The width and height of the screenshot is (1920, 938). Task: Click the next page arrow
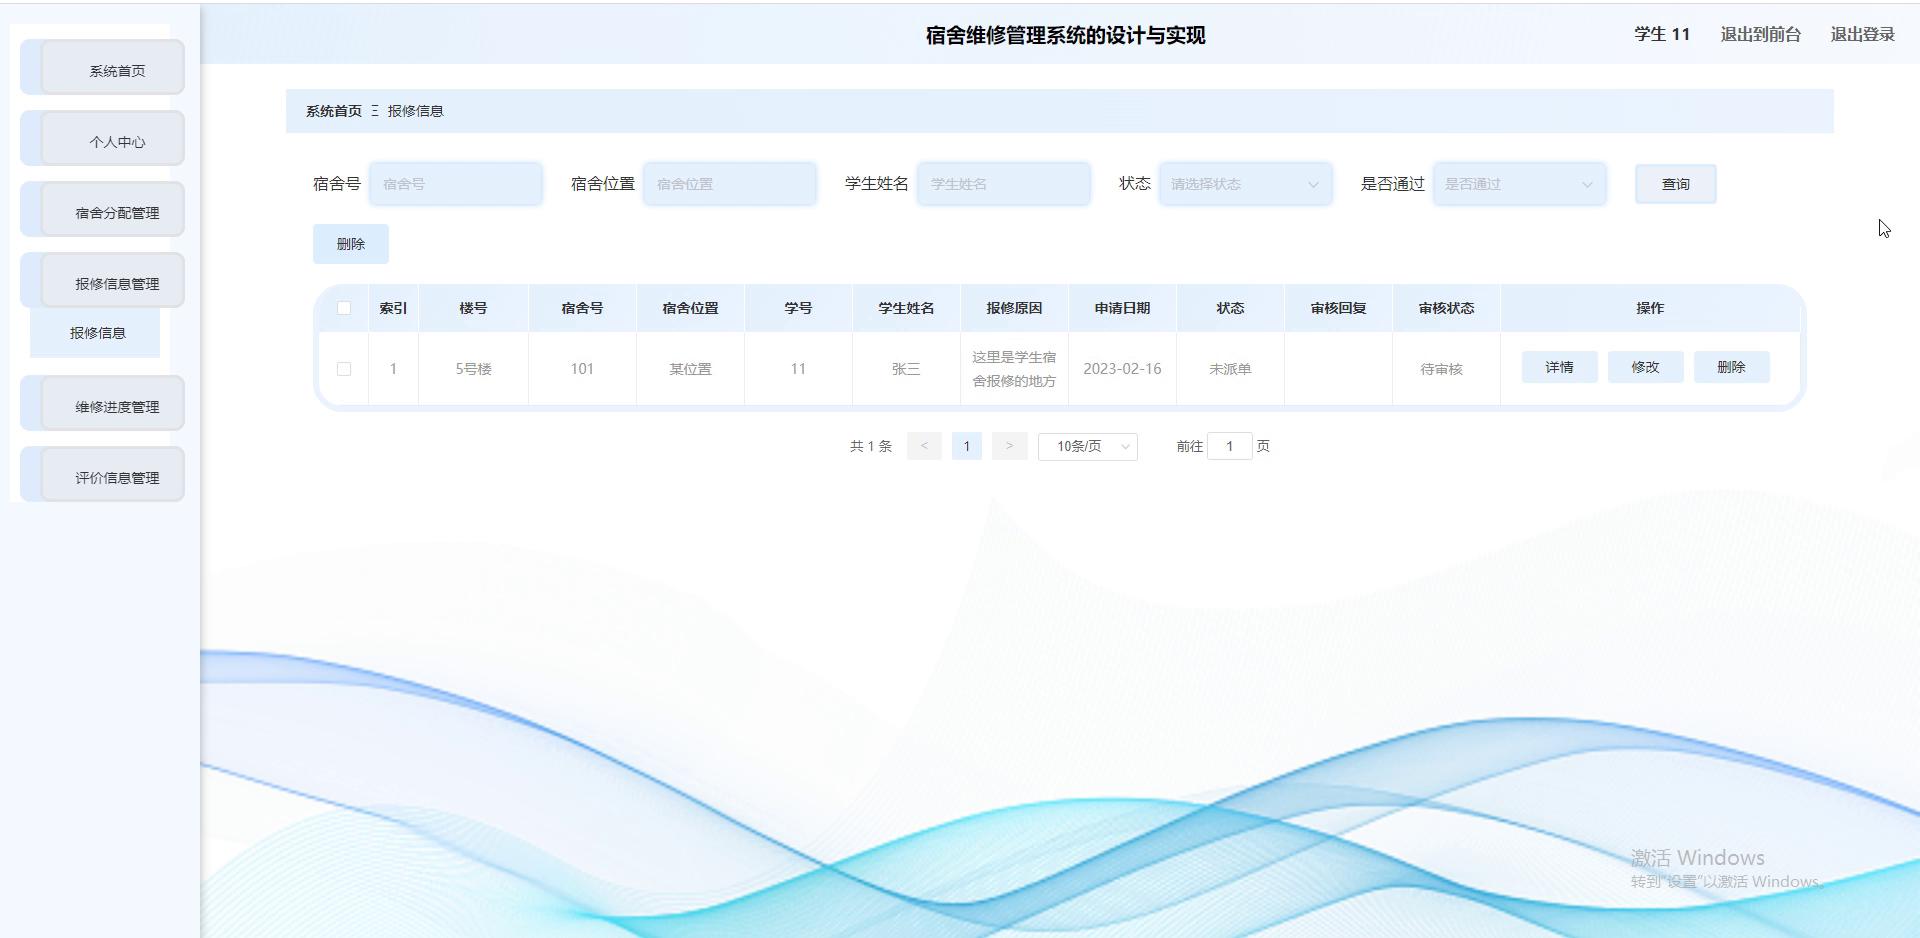tap(1009, 446)
